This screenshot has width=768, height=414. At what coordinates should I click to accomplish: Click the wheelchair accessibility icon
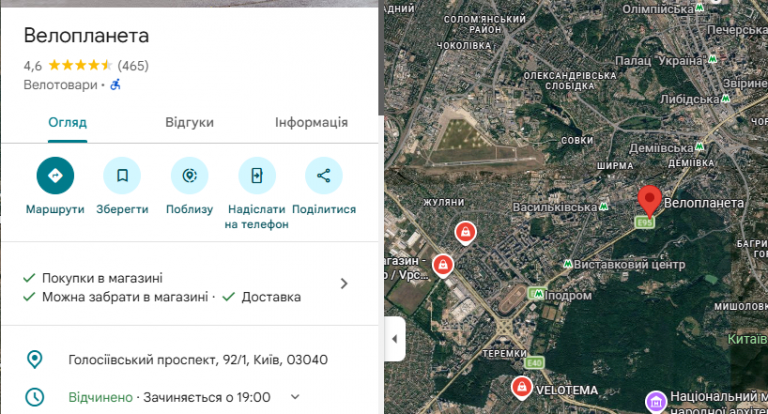[x=115, y=85]
